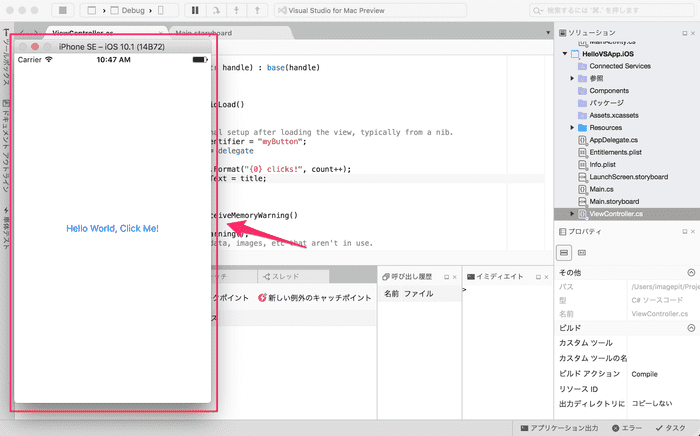Tap the Hello World, Click Me! button
The image size is (700, 436).
click(x=112, y=228)
